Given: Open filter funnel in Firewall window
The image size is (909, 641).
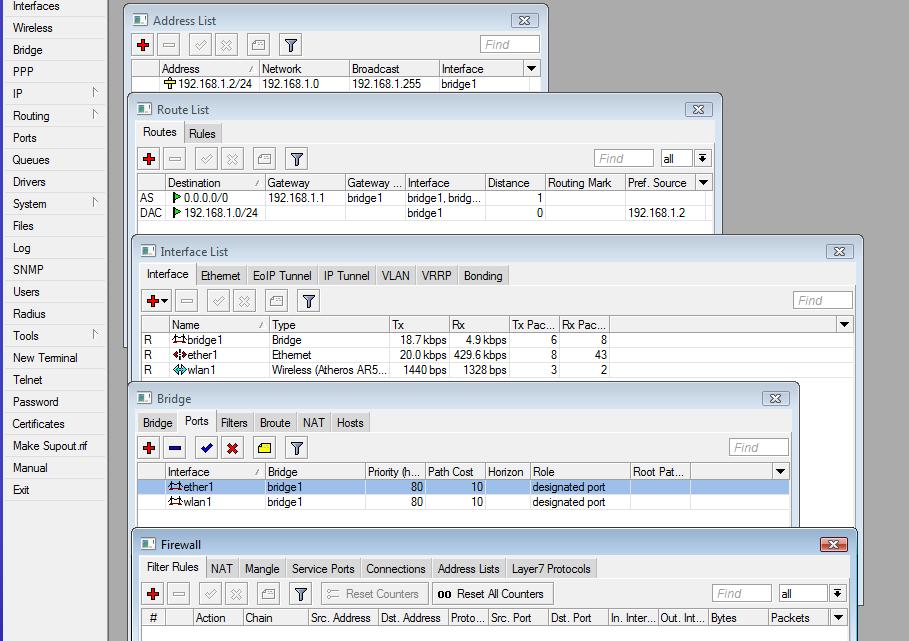Looking at the screenshot, I should point(300,594).
